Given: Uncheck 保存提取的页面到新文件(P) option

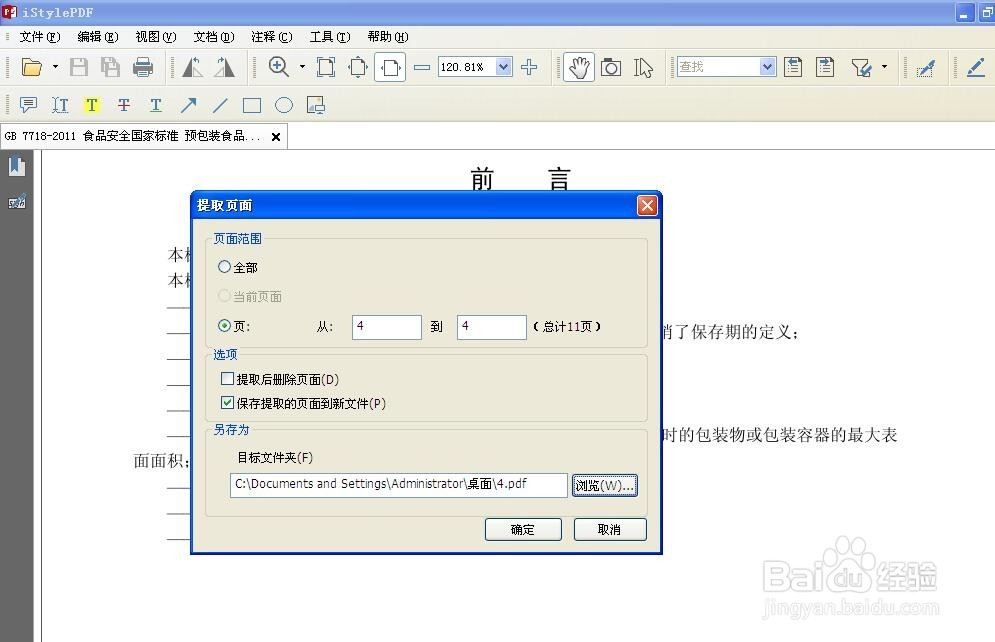Looking at the screenshot, I should 227,402.
